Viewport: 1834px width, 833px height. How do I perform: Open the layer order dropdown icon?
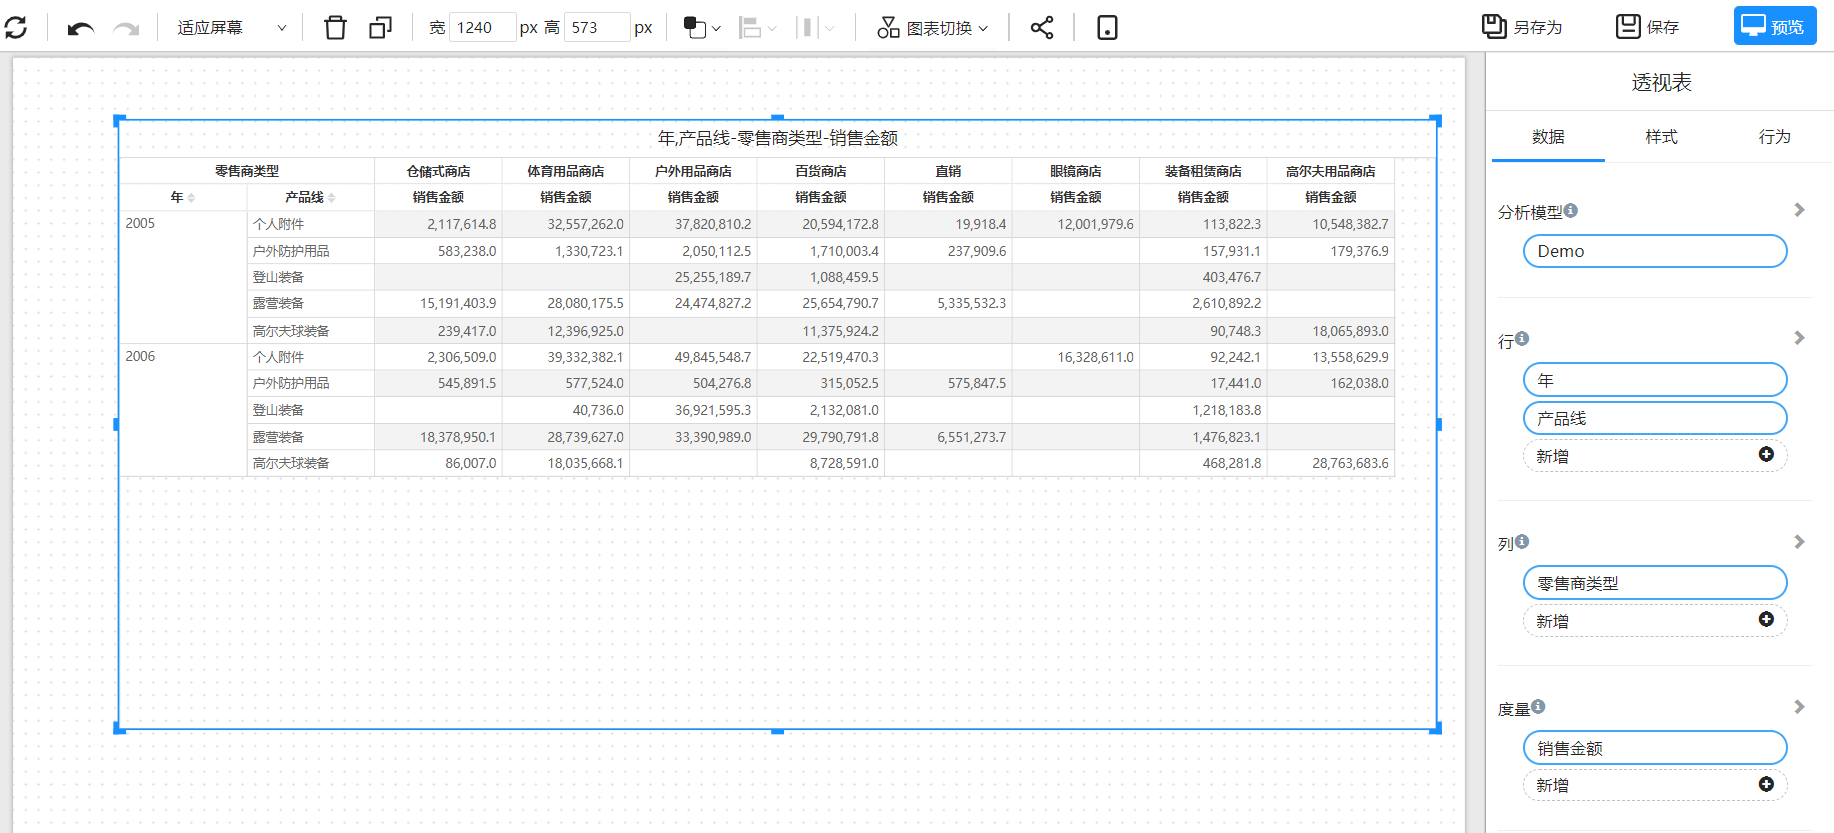pos(702,28)
